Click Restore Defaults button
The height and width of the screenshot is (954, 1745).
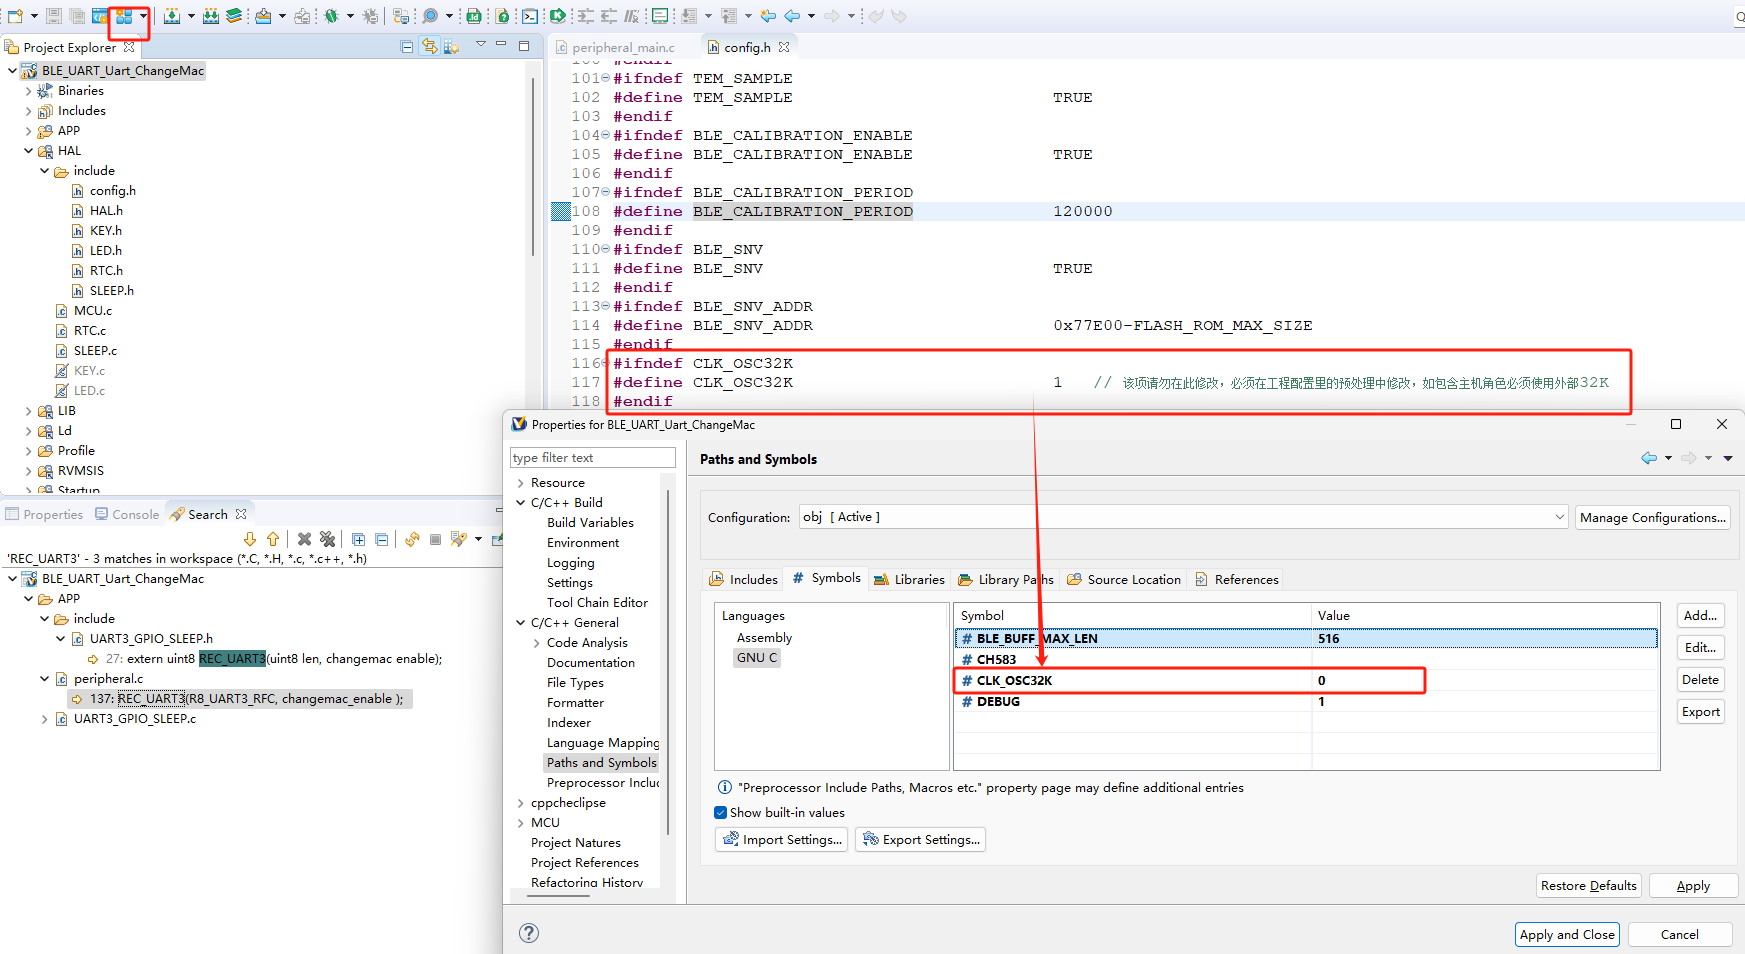pyautogui.click(x=1588, y=885)
